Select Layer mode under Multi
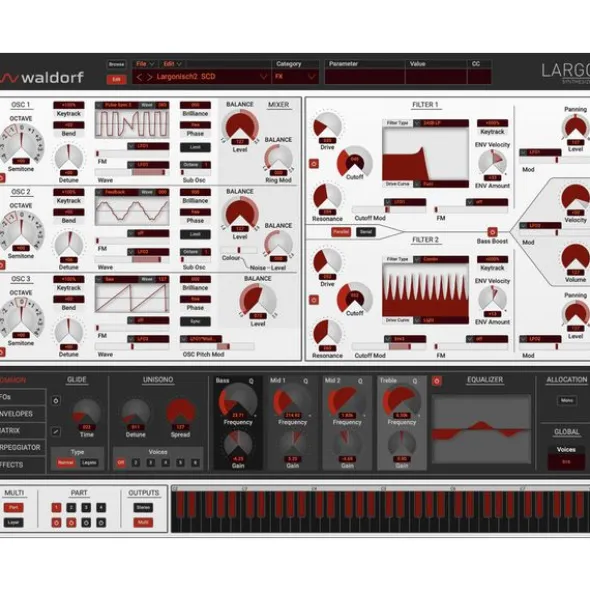Image resolution: width=590 pixels, height=591 pixels. coord(13,522)
